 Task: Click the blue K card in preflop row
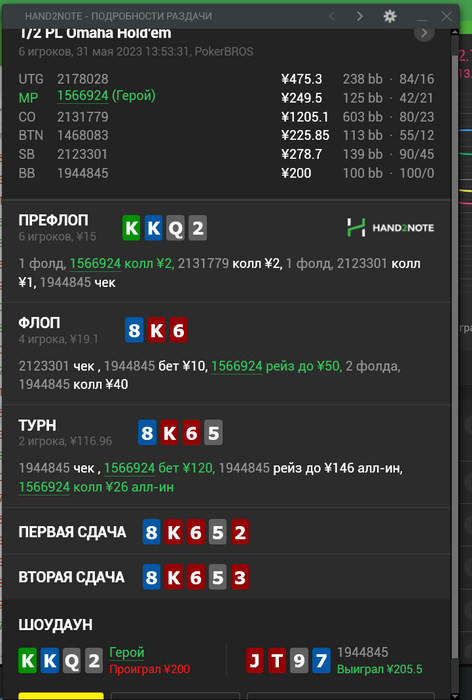tap(153, 228)
